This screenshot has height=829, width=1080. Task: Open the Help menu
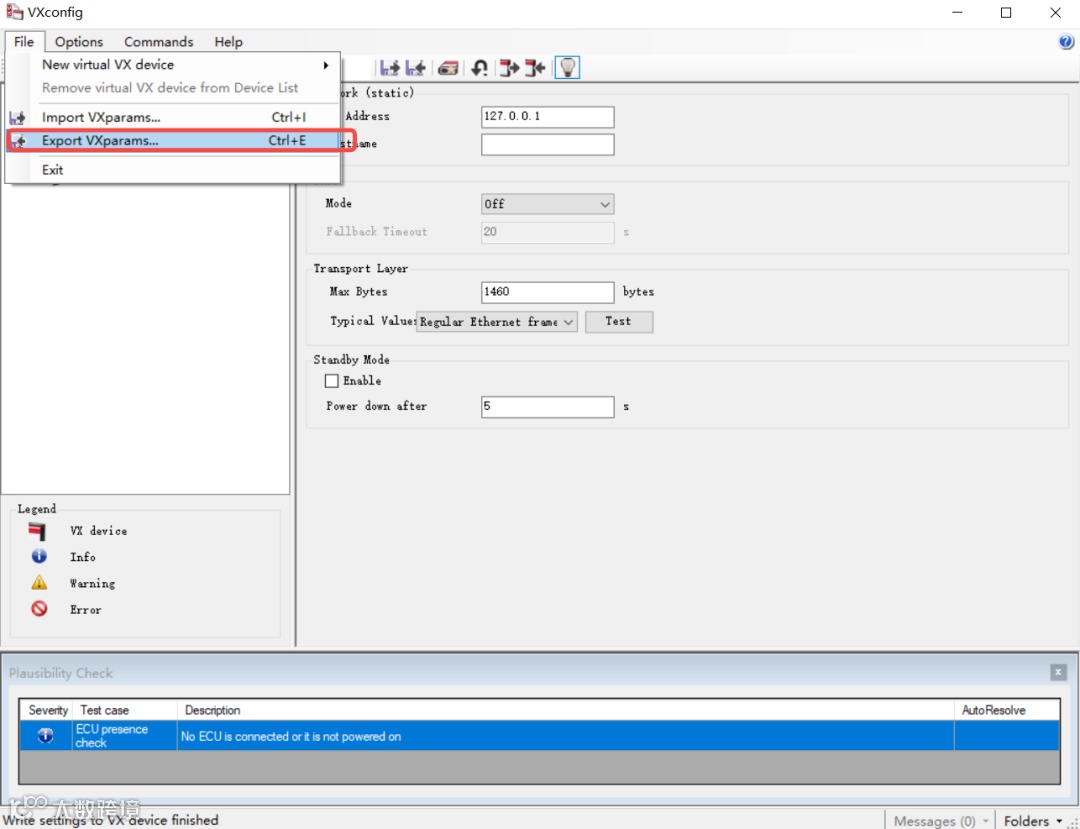tap(228, 41)
